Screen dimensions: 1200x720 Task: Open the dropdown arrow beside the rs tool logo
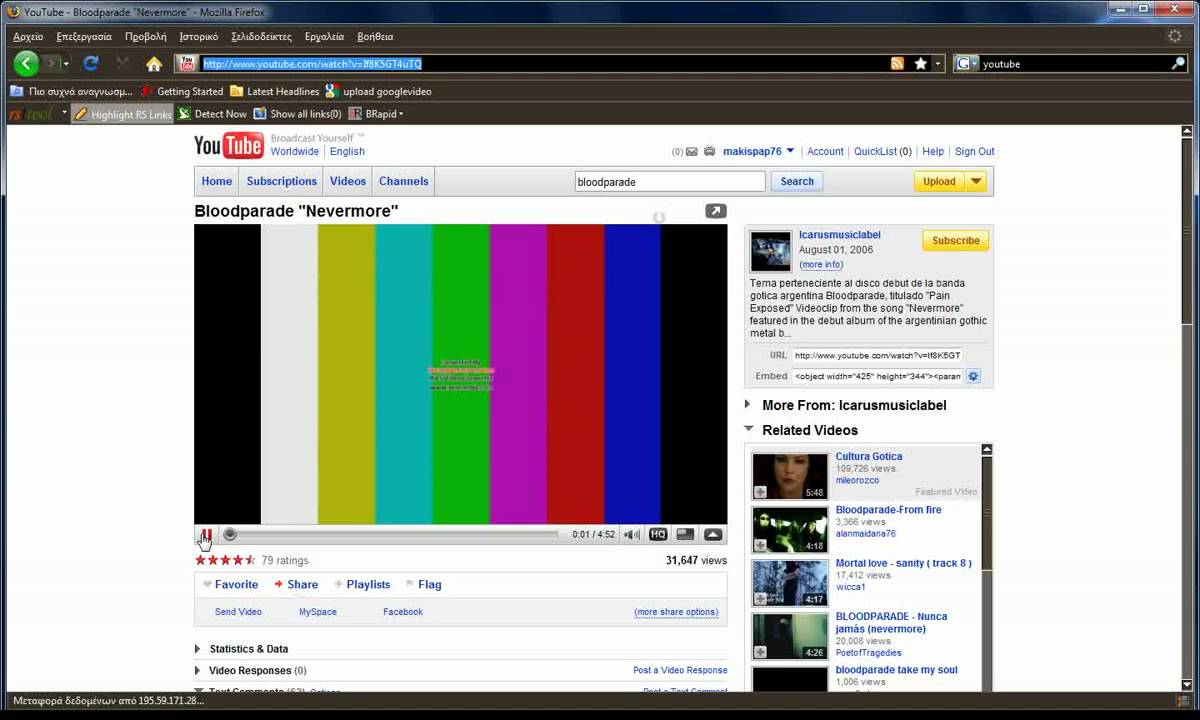(x=64, y=113)
